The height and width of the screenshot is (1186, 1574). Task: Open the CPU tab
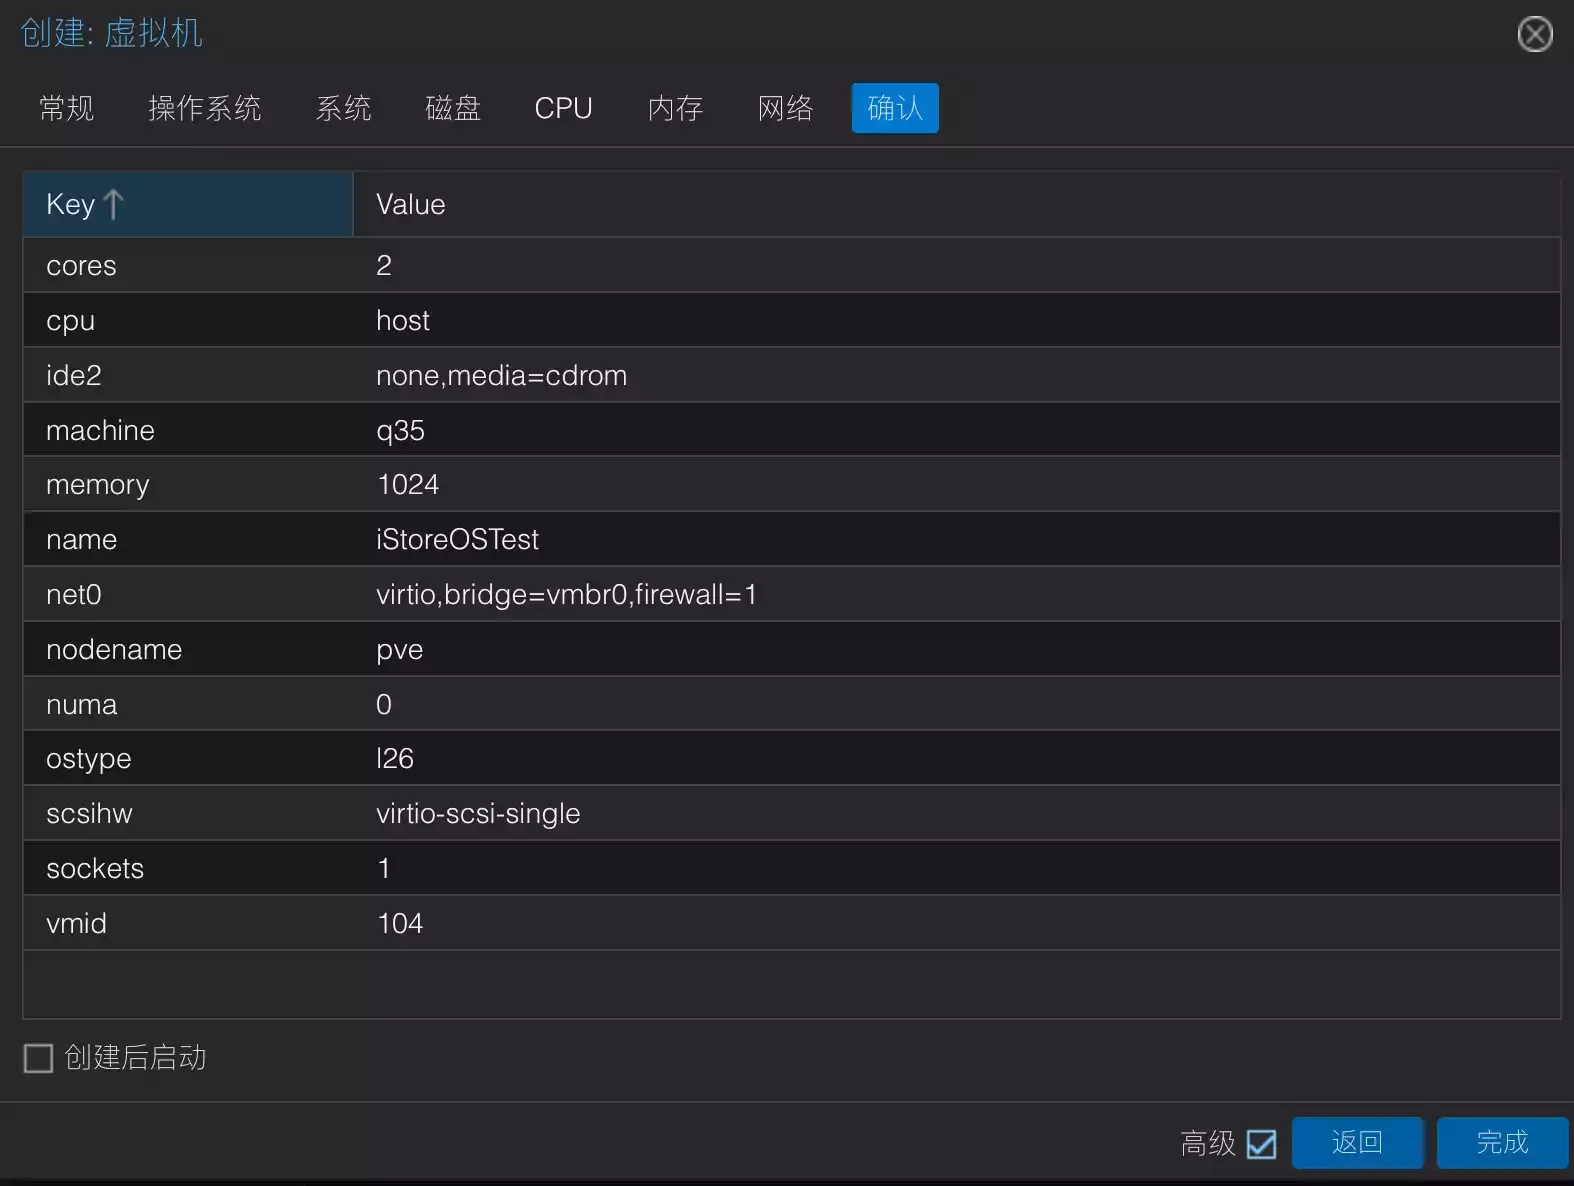point(563,108)
